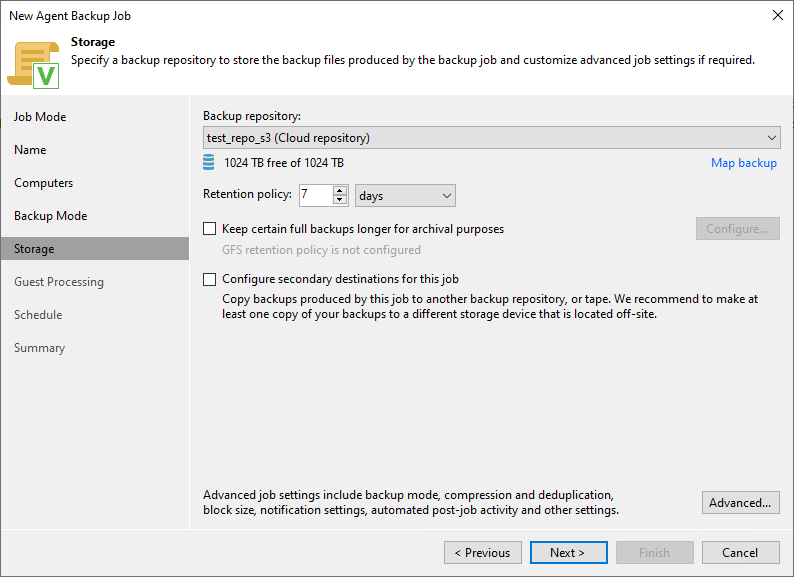794x577 pixels.
Task: Enable keeping full backups for archival purposes
Action: [x=210, y=229]
